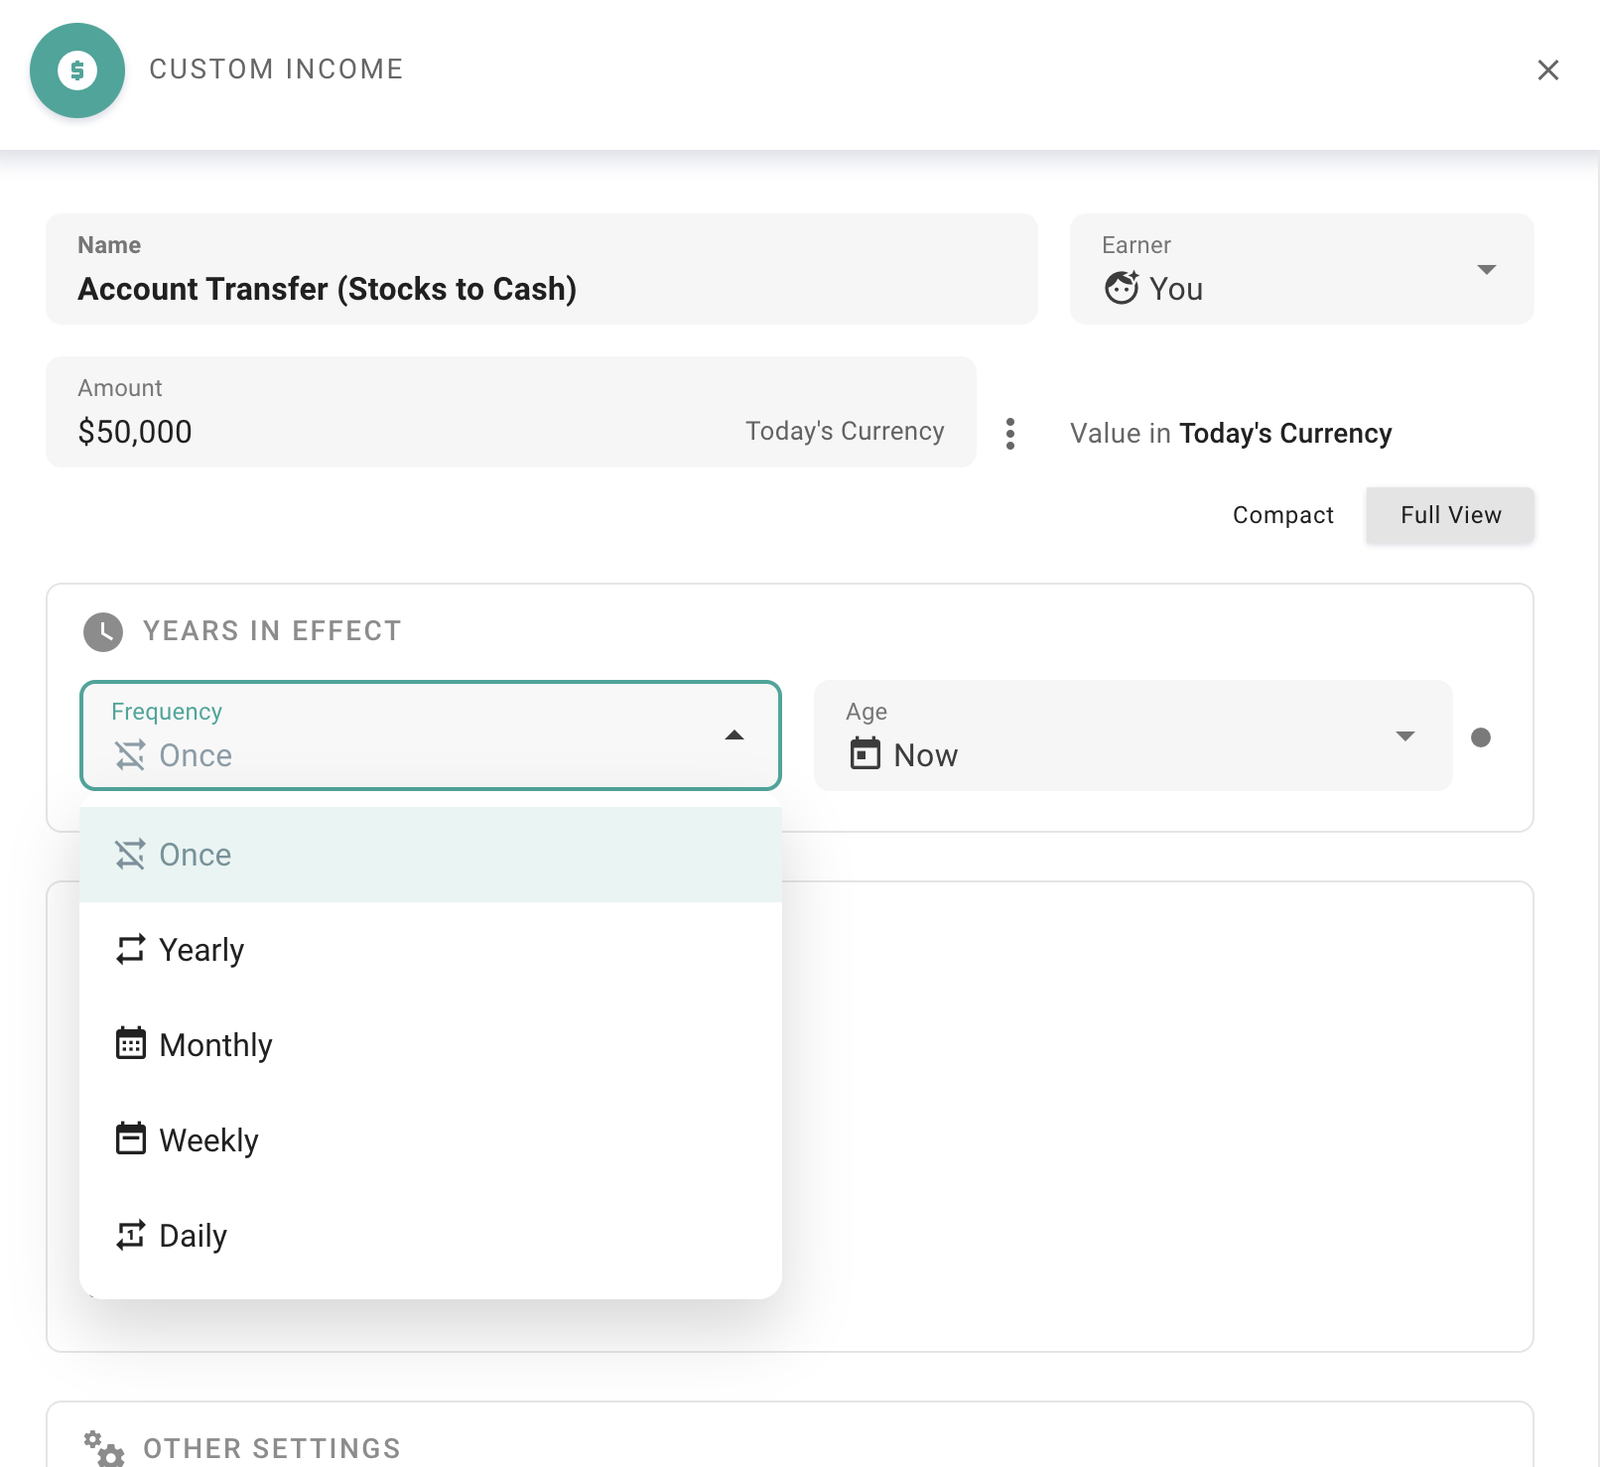Image resolution: width=1600 pixels, height=1467 pixels.
Task: Click the three-dot menu beside Amount
Action: click(x=1010, y=433)
